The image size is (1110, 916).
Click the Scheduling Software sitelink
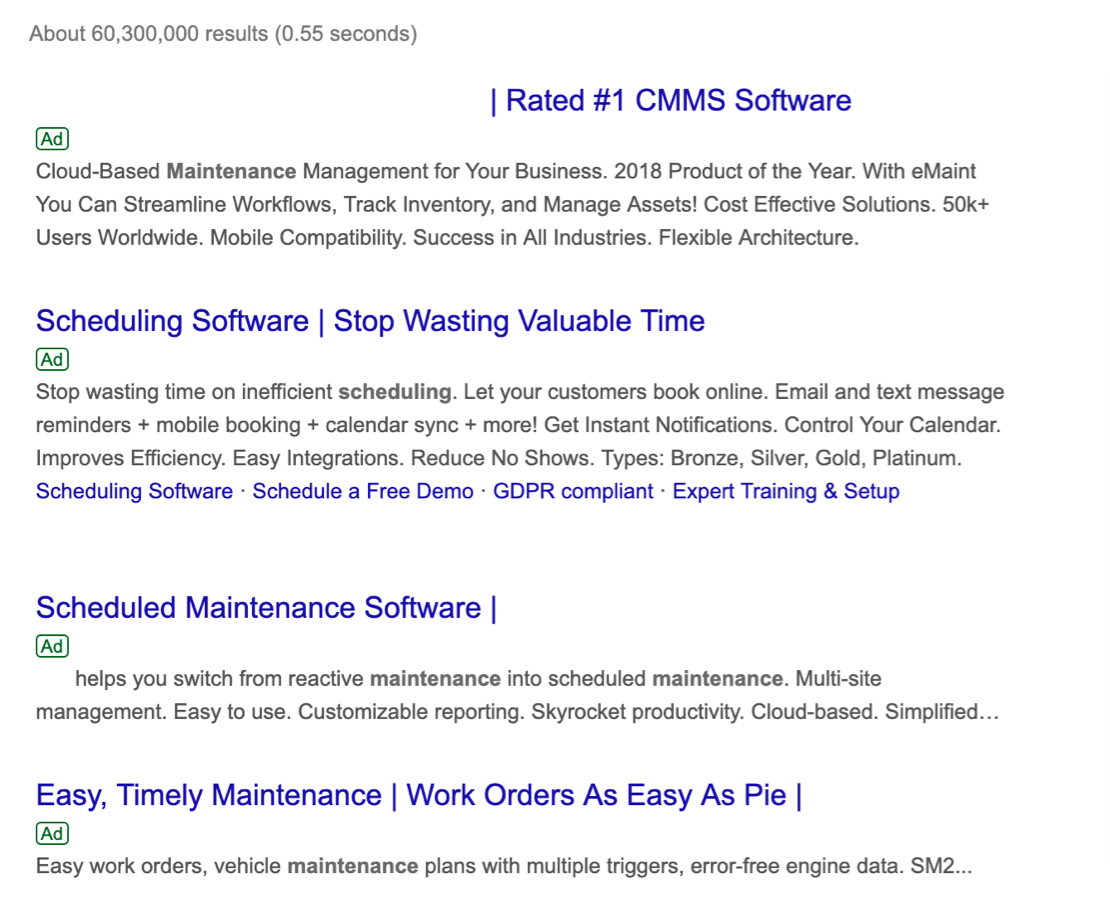click(135, 491)
